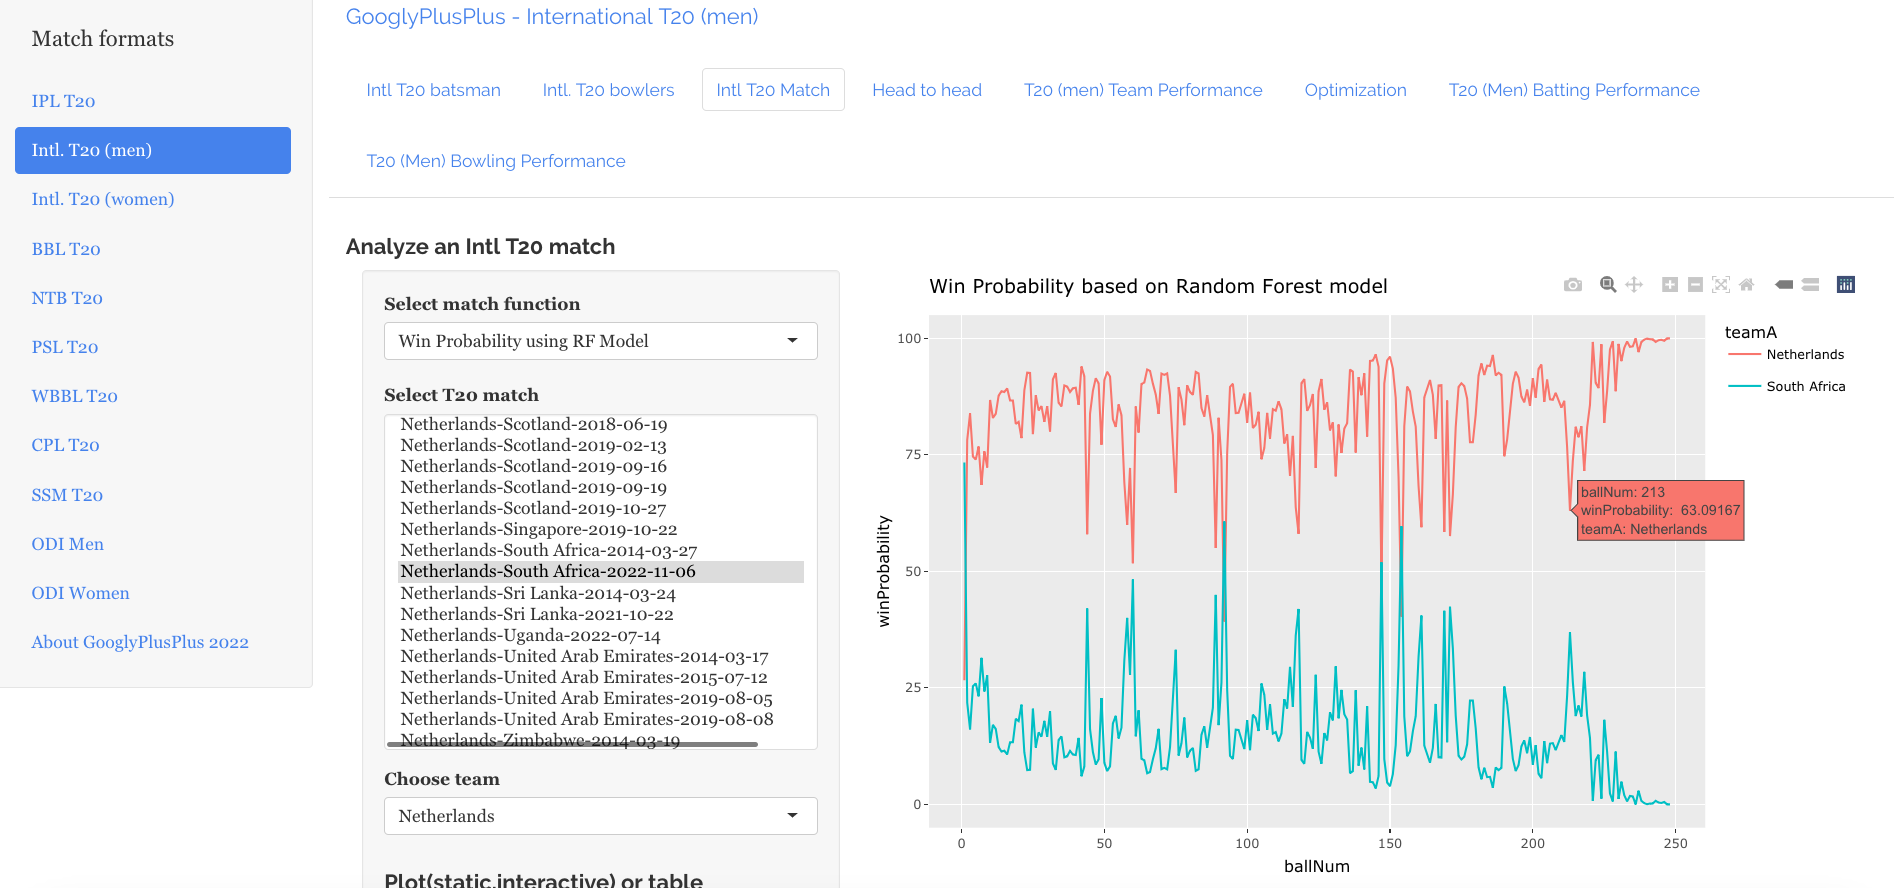Select Netherlands-Sri Lanka-2021-10-22 match
The width and height of the screenshot is (1897, 888).
point(537,614)
